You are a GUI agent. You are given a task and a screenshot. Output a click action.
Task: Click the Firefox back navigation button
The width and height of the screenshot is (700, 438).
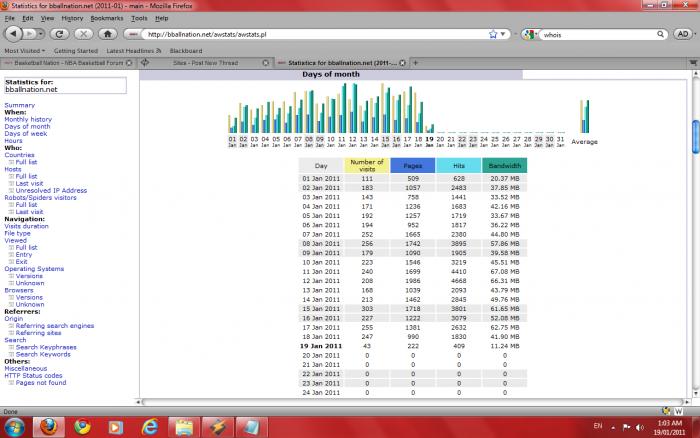(13, 34)
